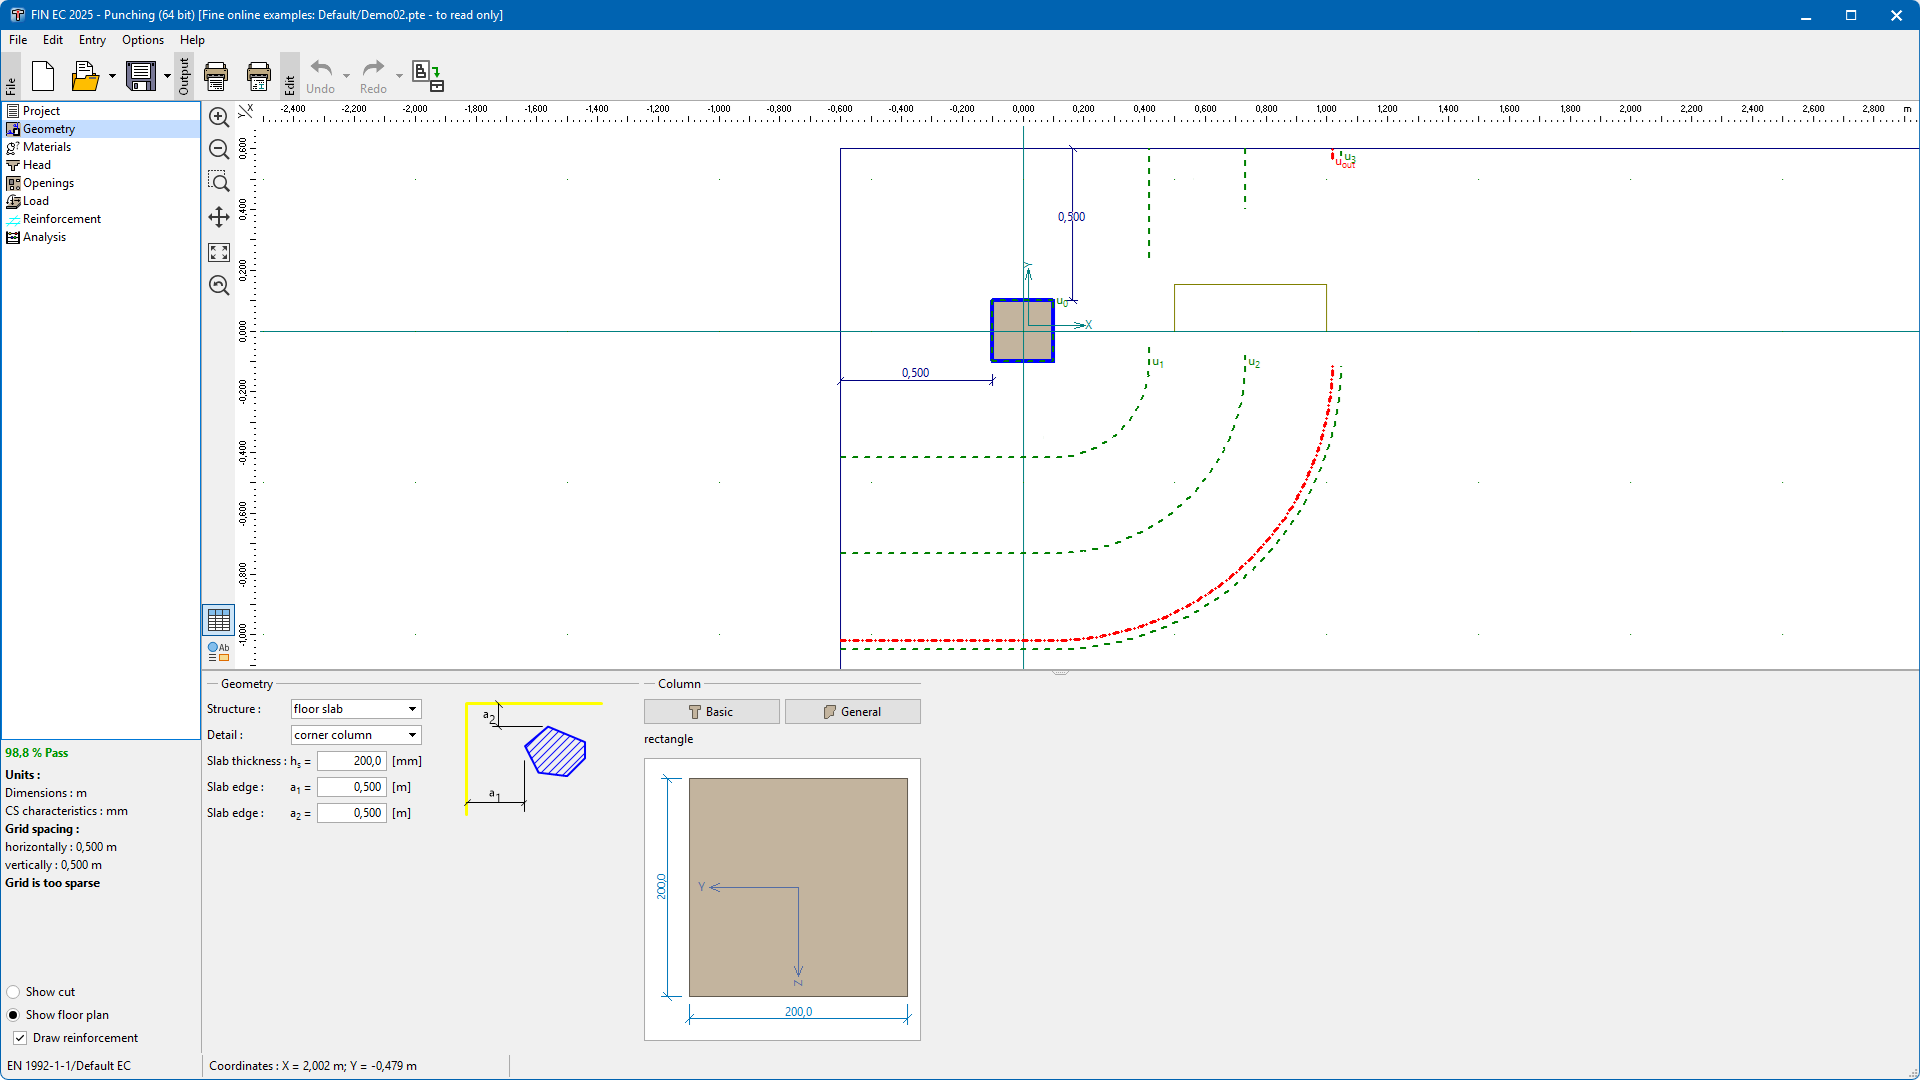Click the zoom in magnifier tool
The height and width of the screenshot is (1080, 1920).
pos(219,117)
